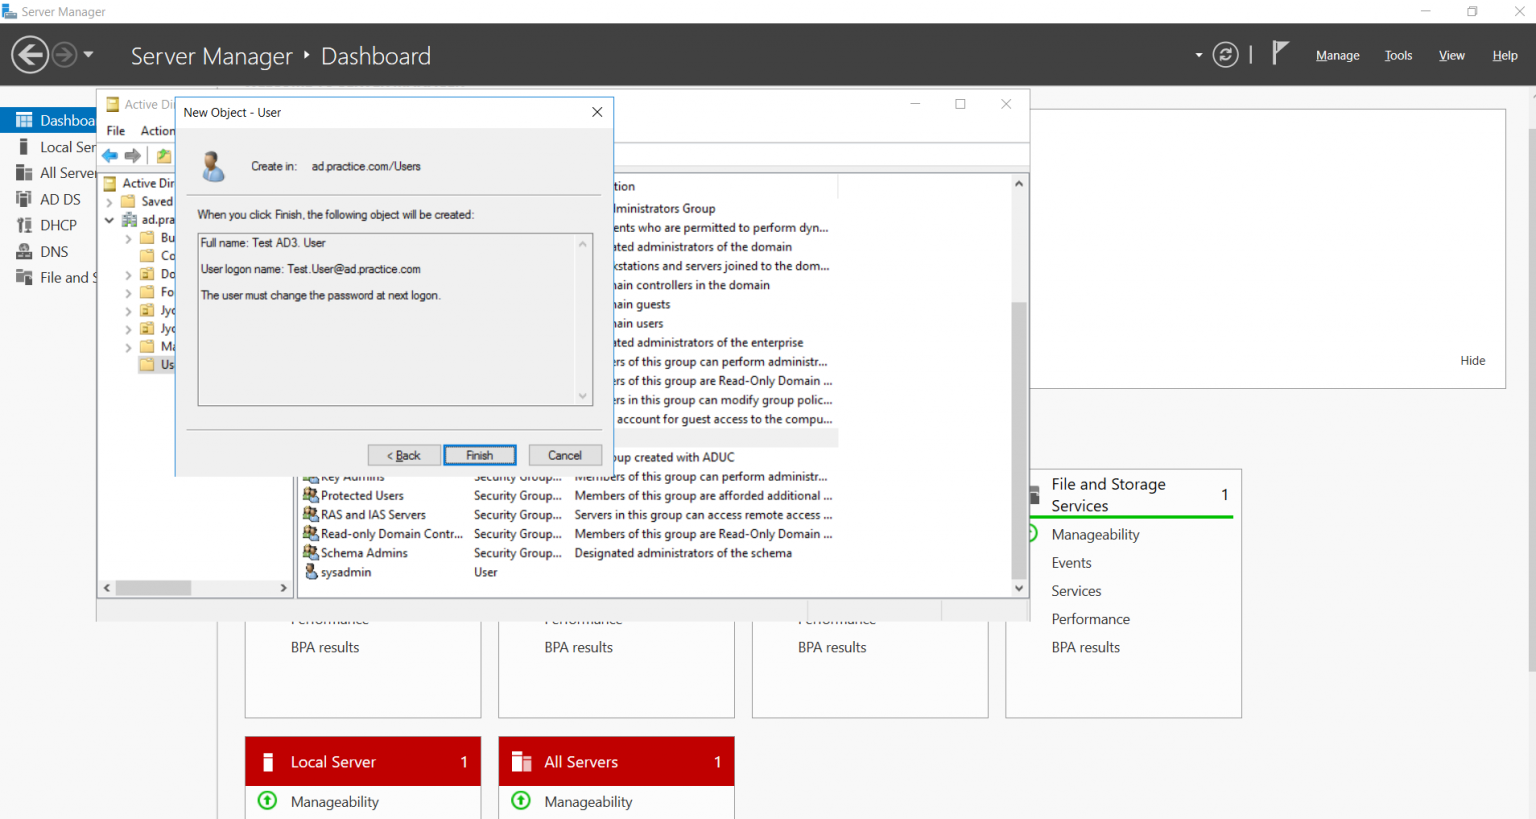Select 'Designated administrators of the schema' description
This screenshot has height=819, width=1536.
tap(683, 553)
